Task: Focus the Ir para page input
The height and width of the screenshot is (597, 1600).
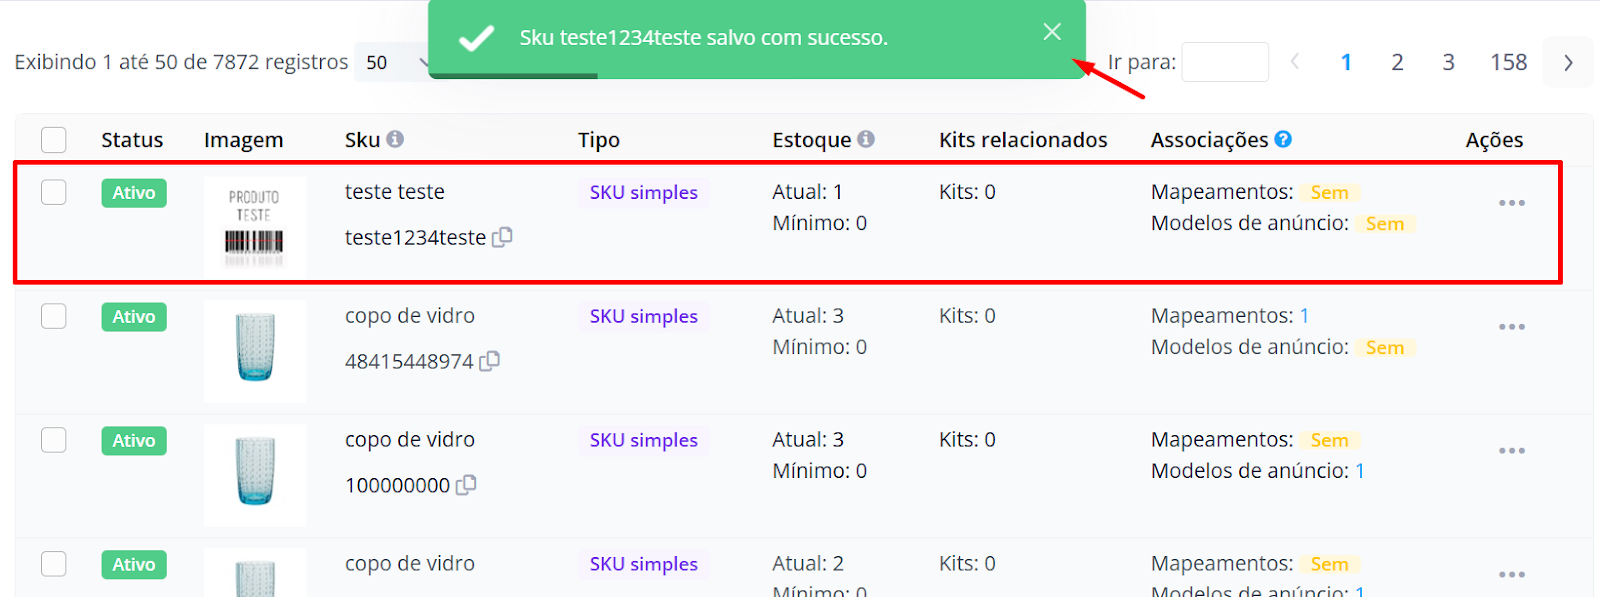Action: (x=1225, y=62)
